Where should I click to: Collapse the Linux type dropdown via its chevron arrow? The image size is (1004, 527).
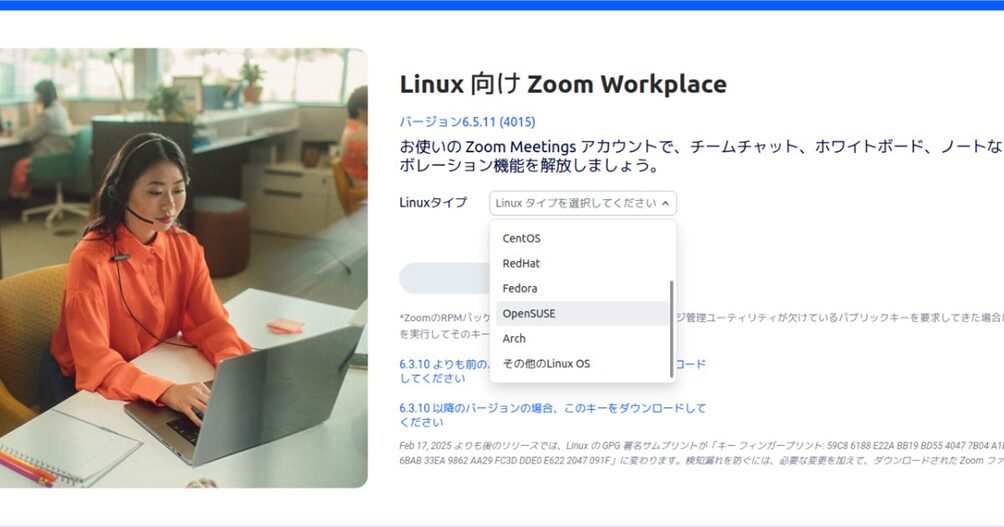tap(665, 204)
